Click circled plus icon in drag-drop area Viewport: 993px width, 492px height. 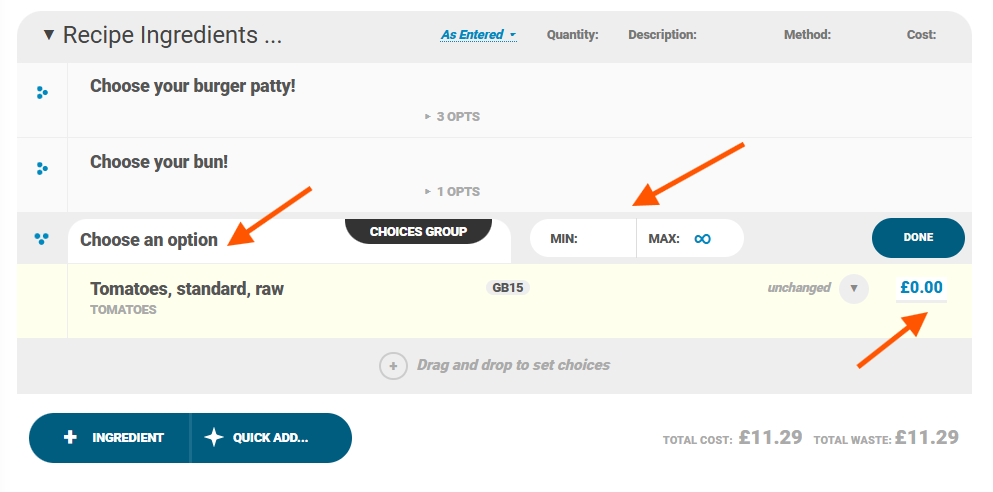[393, 366]
